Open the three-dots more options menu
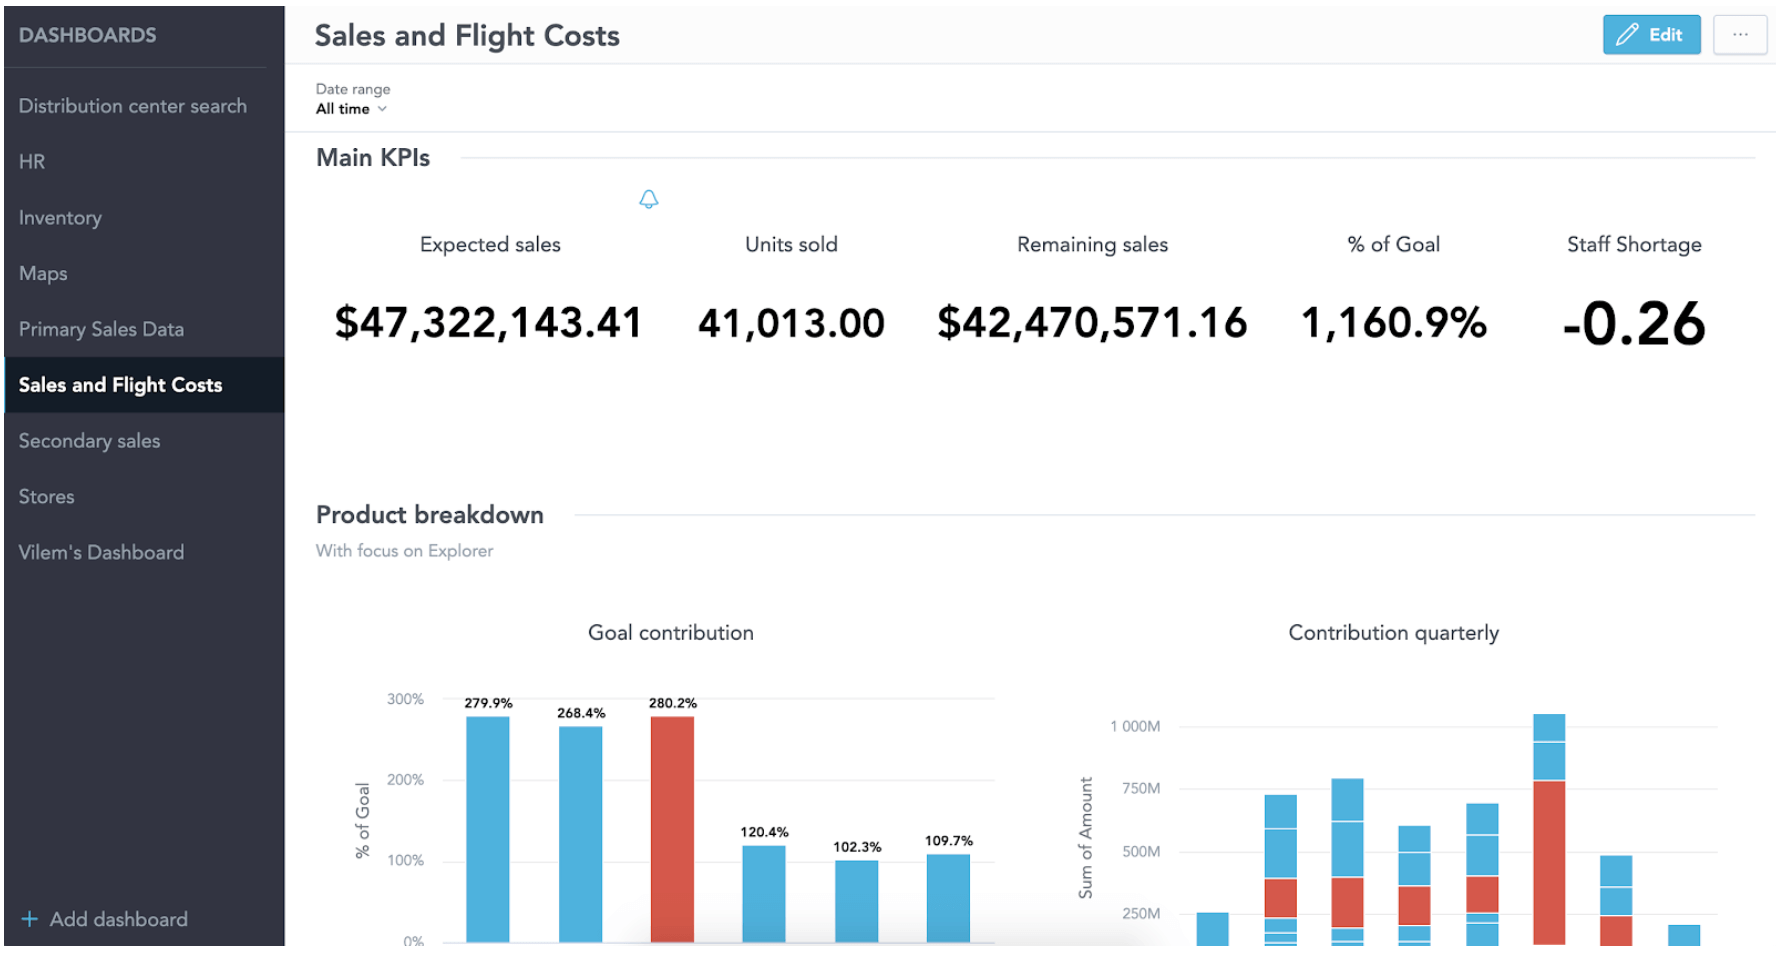The image size is (1792, 954). point(1739,35)
